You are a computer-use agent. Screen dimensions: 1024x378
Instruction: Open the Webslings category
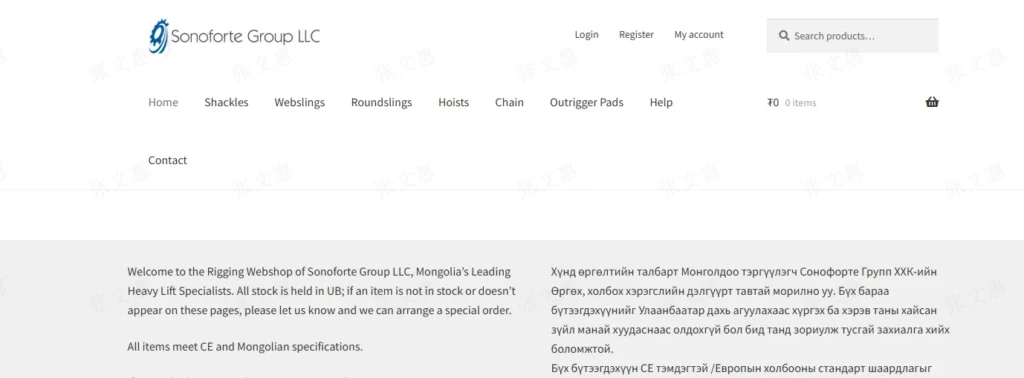[x=300, y=102]
